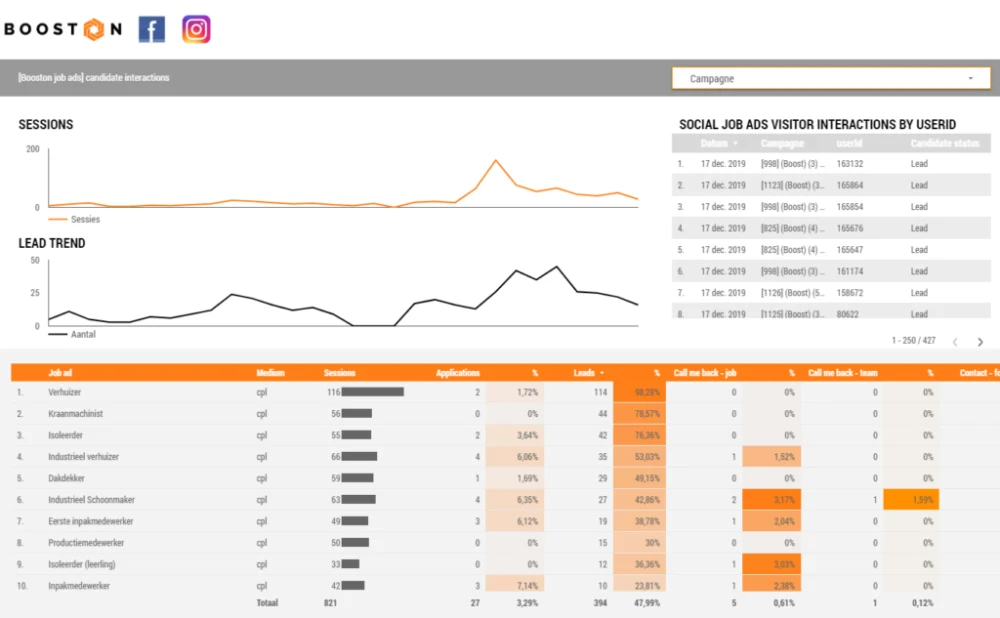This screenshot has height=618, width=1000.
Task: Sort table by Job ad column
Action: tap(61, 373)
